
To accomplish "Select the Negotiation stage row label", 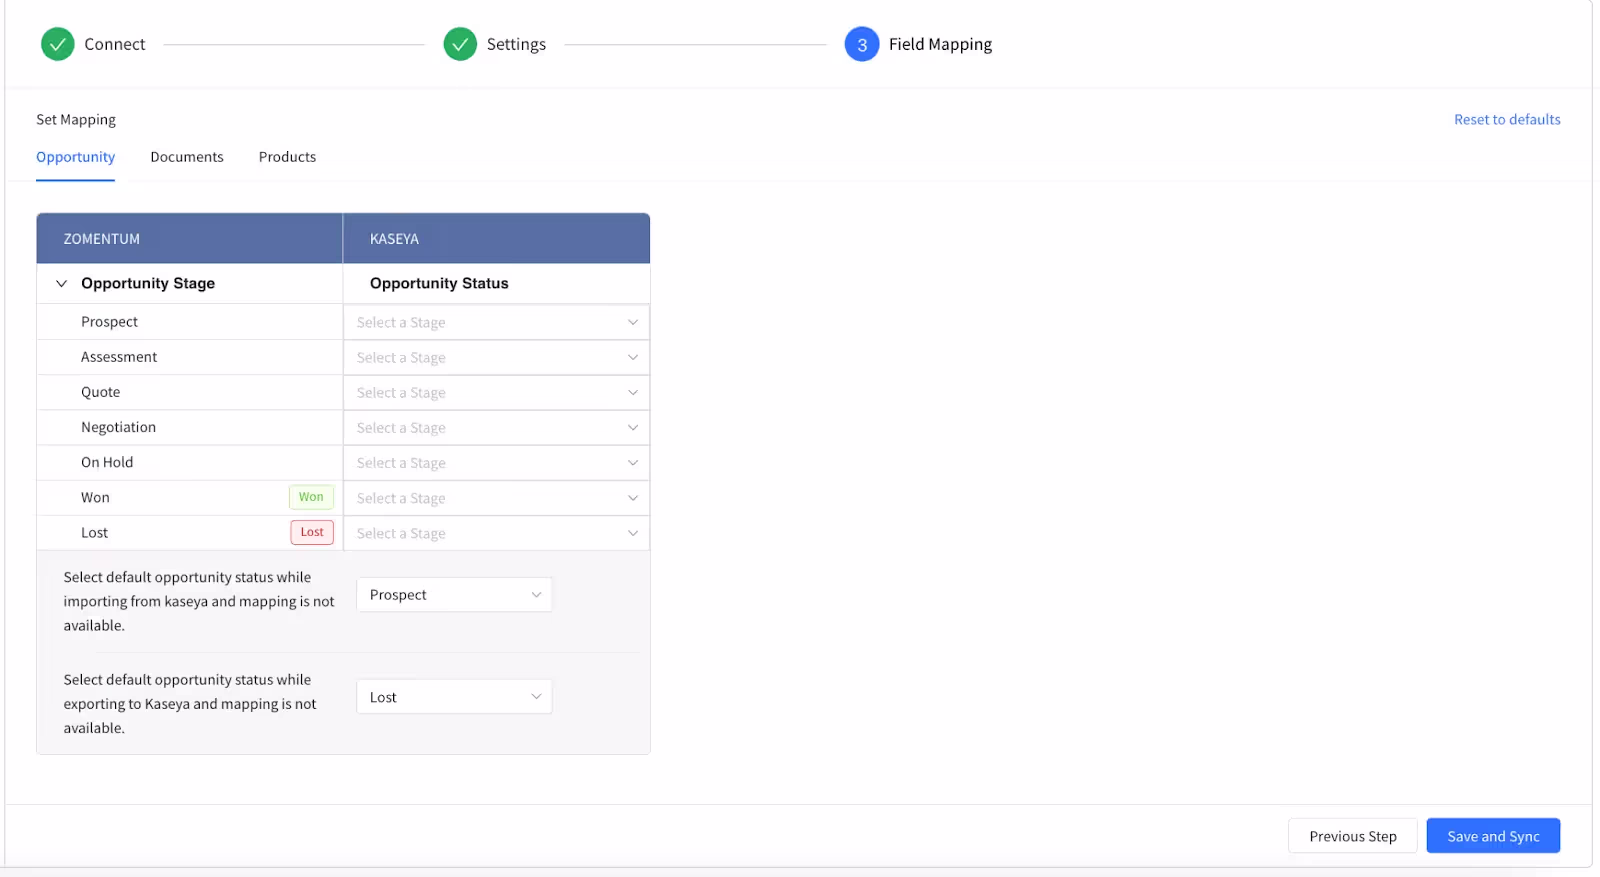I will [118, 427].
